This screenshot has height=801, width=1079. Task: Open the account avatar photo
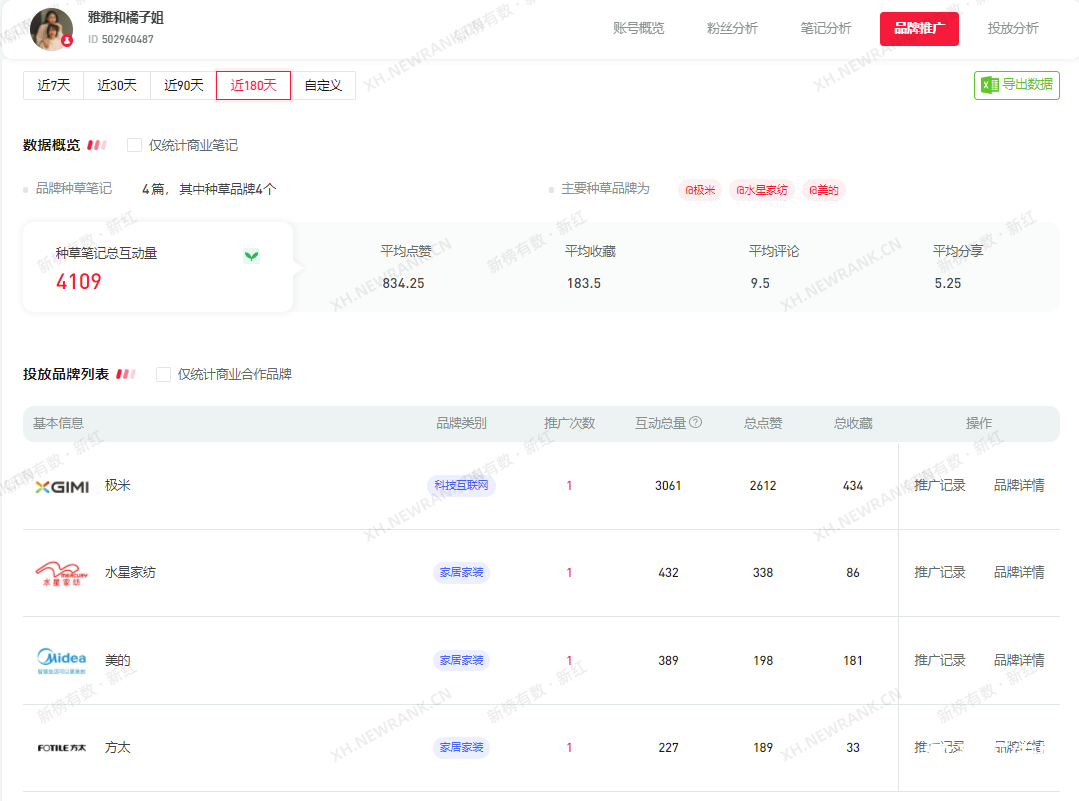(x=51, y=29)
